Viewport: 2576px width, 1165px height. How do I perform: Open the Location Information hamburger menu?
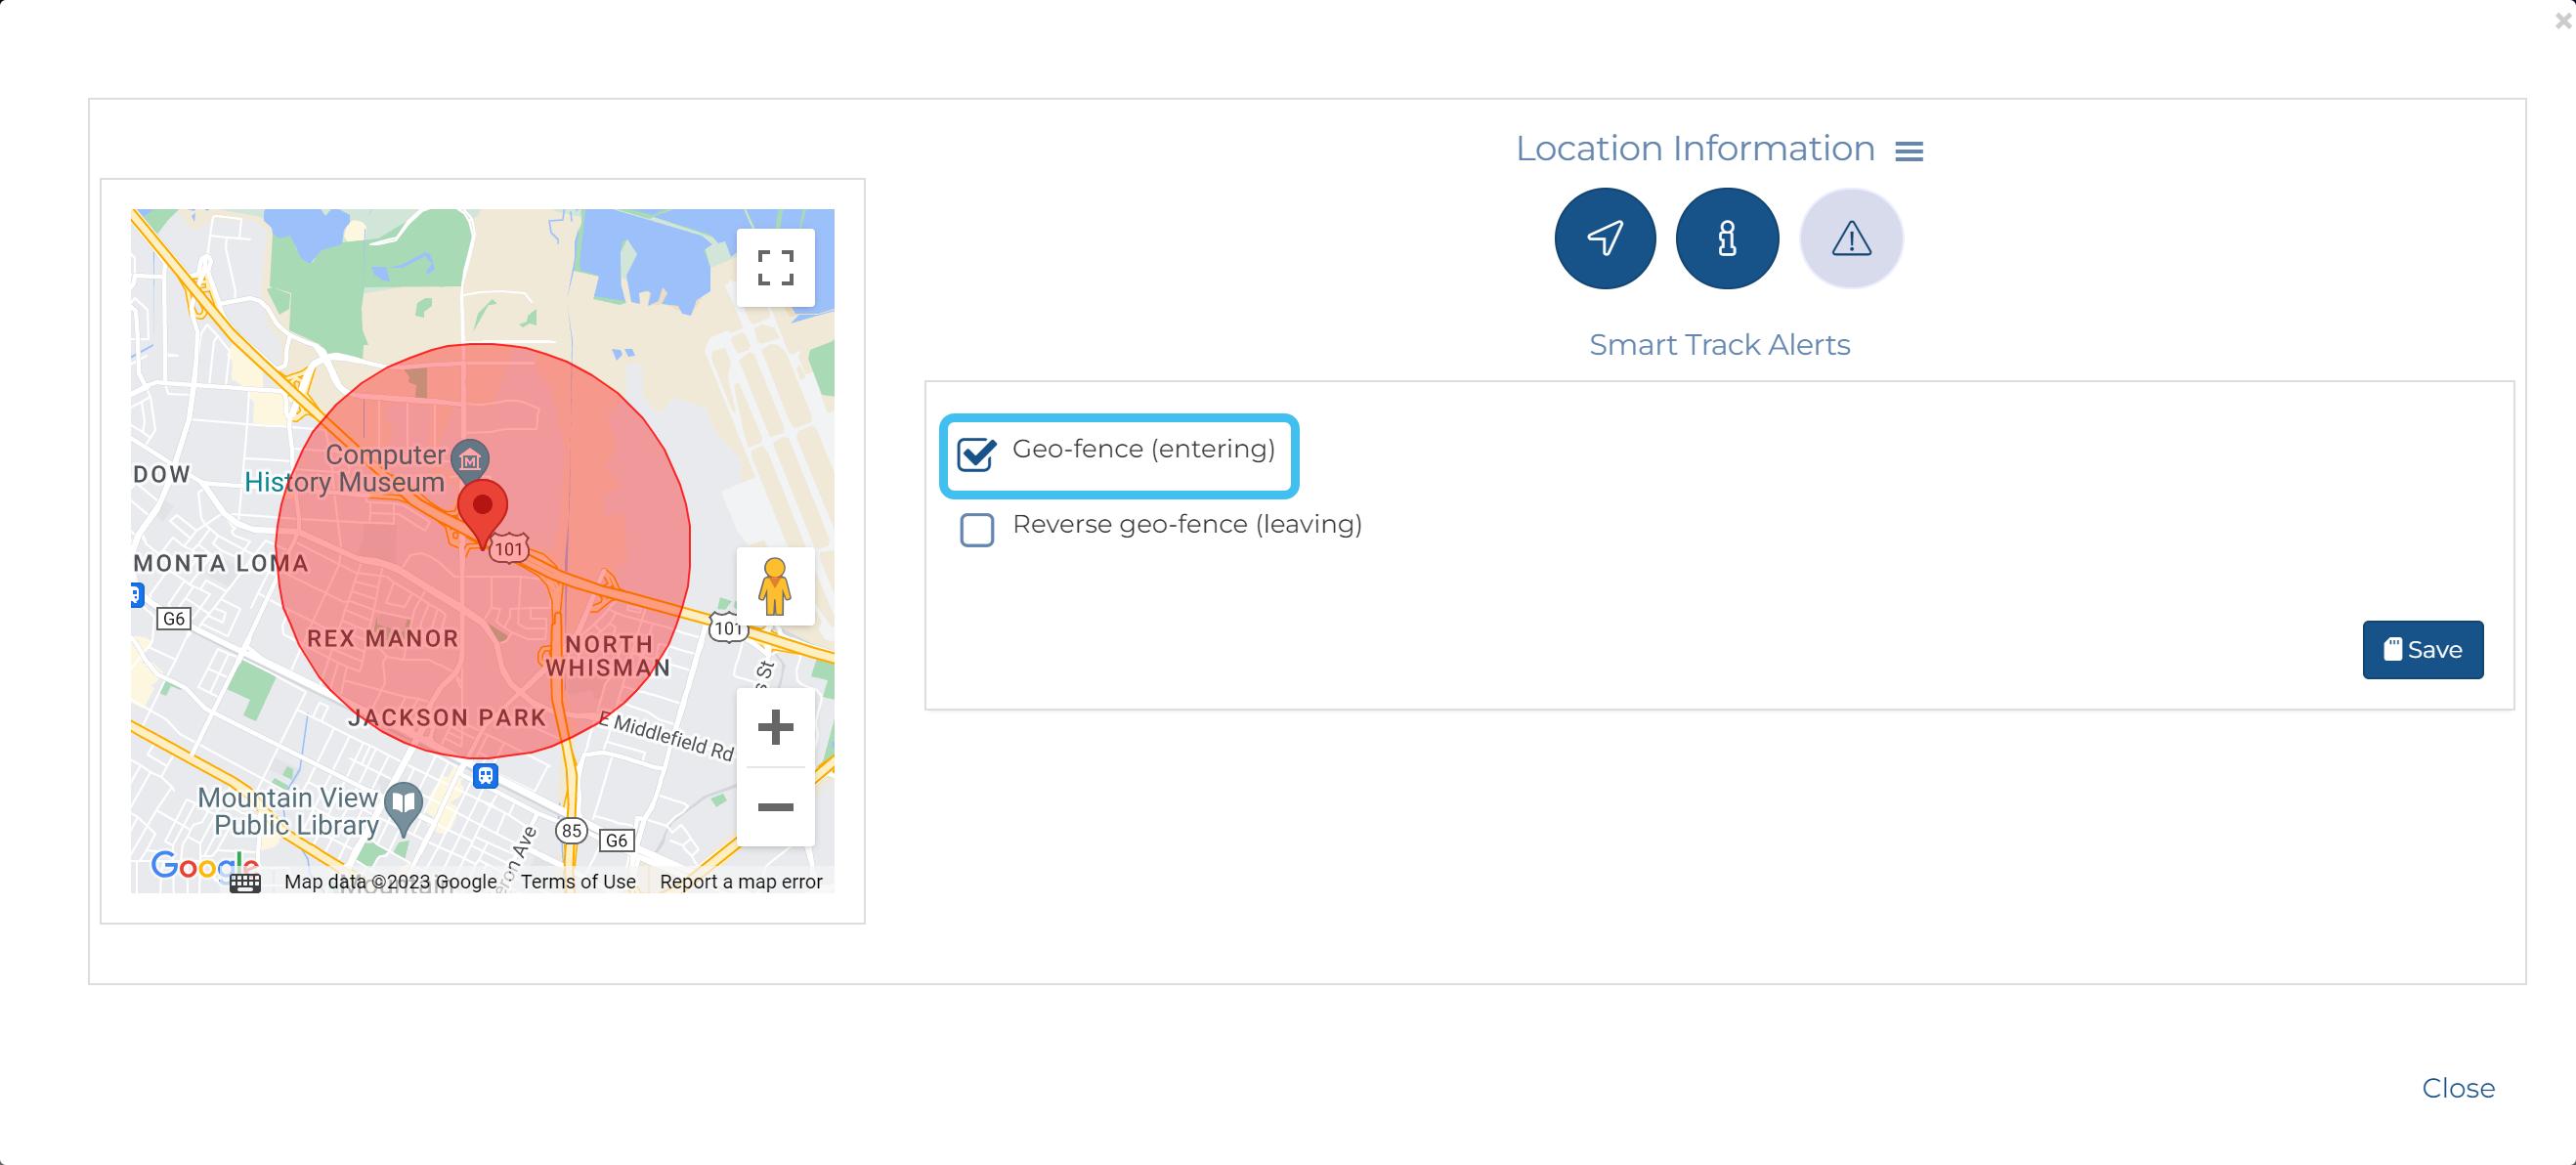pyautogui.click(x=1908, y=151)
